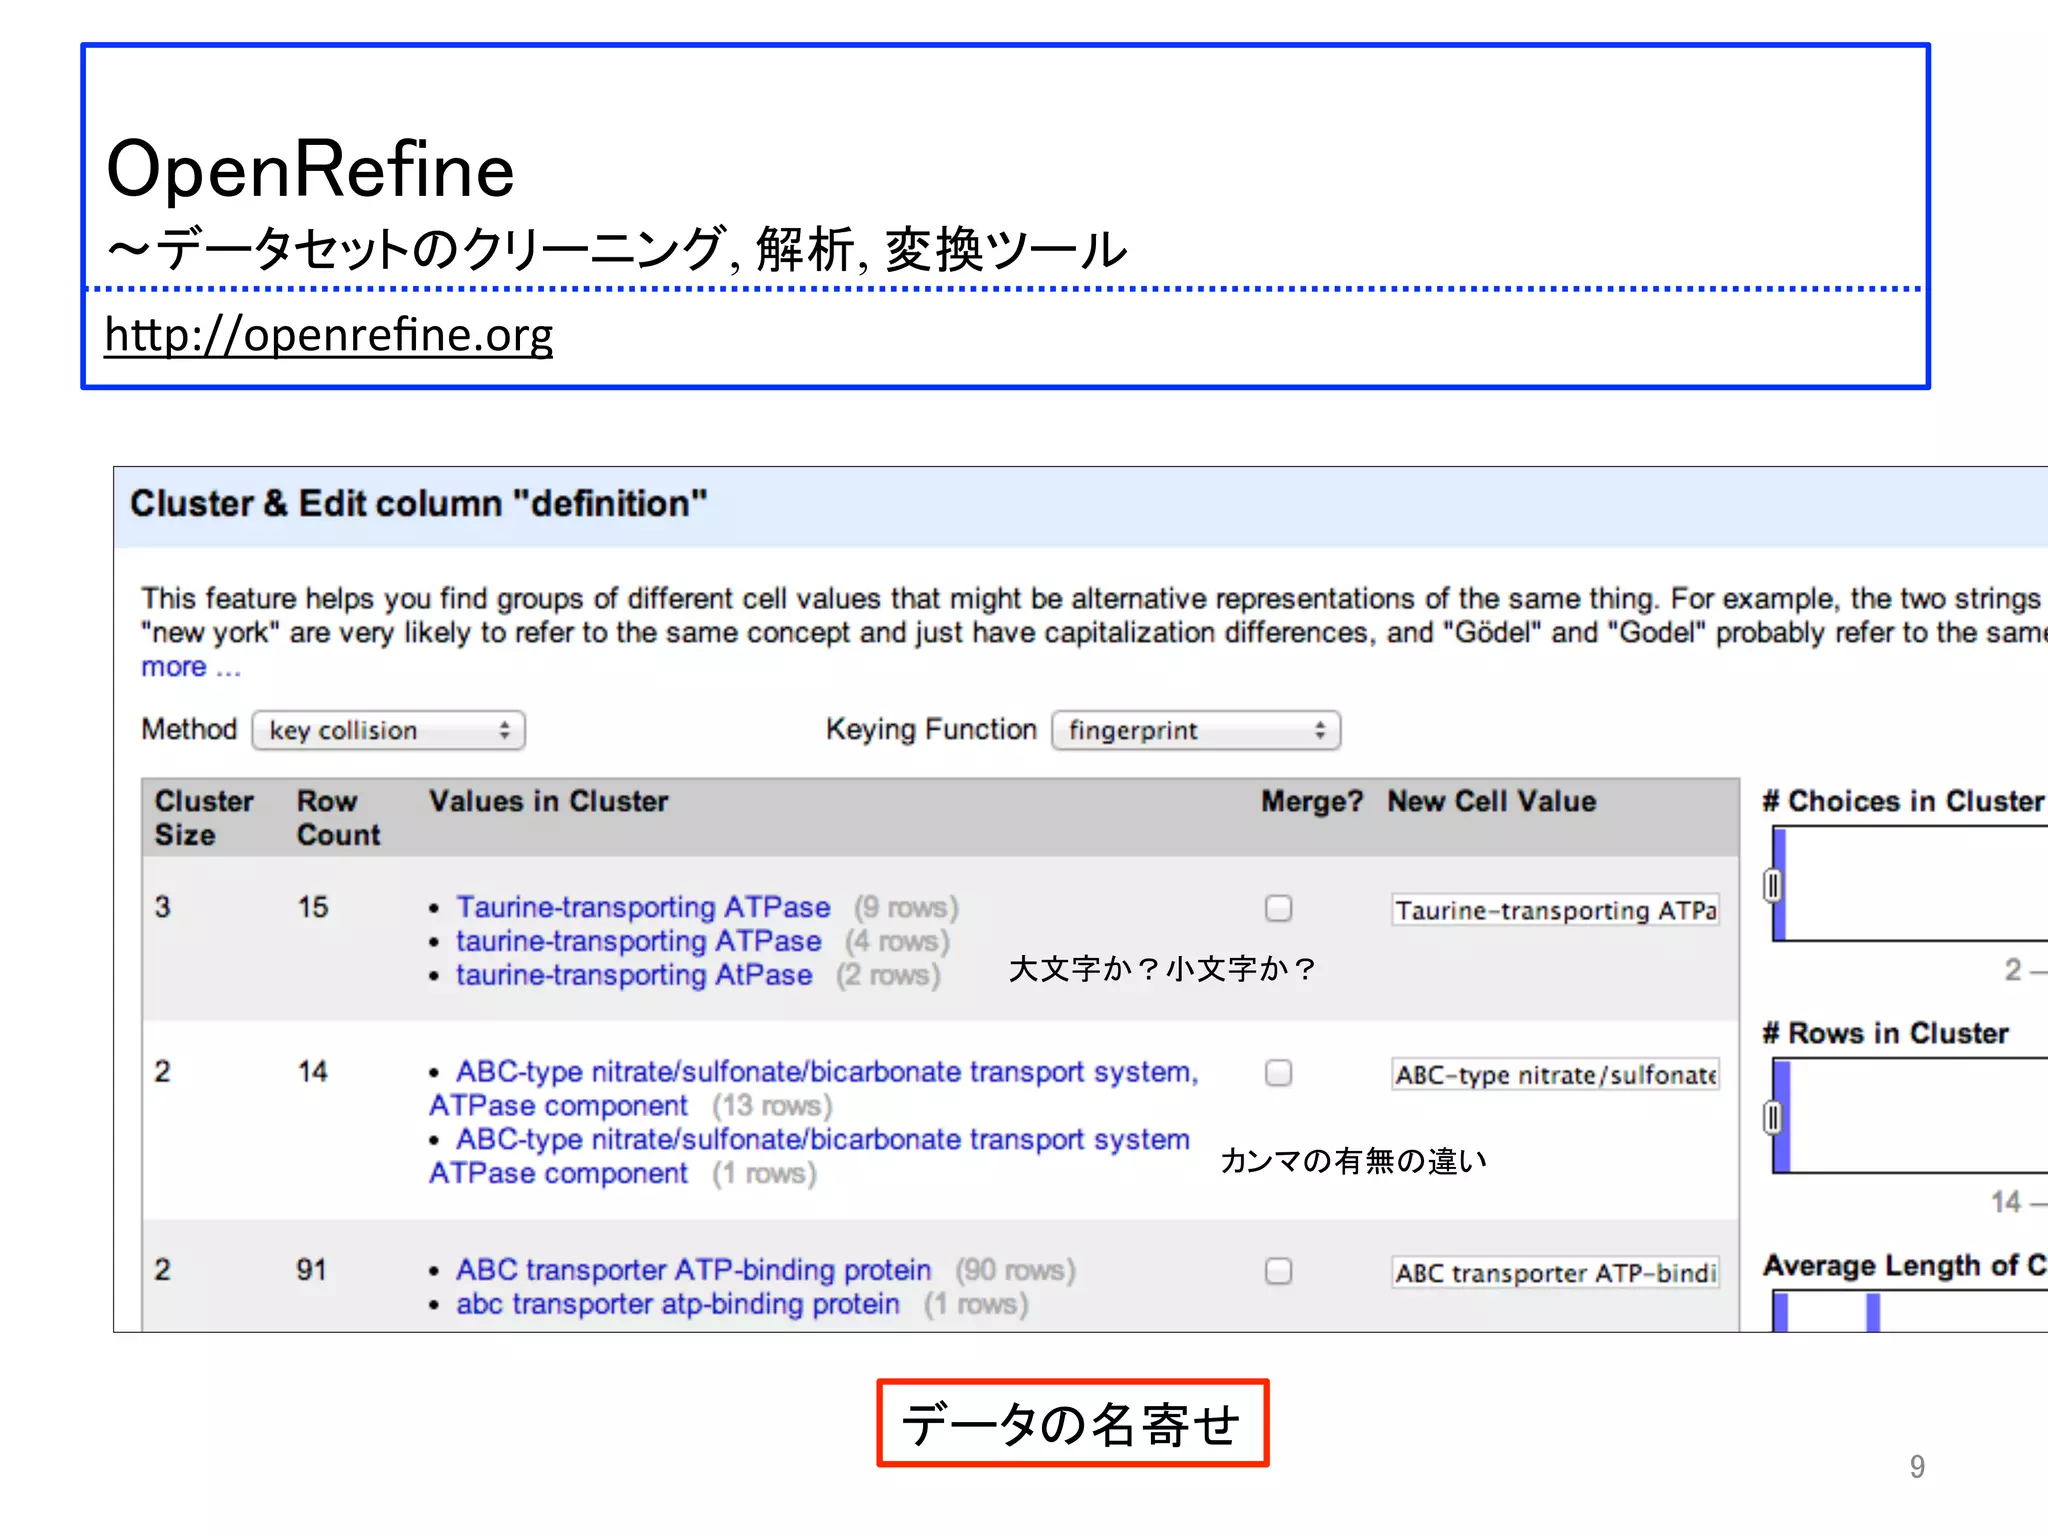Click the 'New Cell Value' column header
This screenshot has height=1536, width=2048.
[x=1491, y=801]
